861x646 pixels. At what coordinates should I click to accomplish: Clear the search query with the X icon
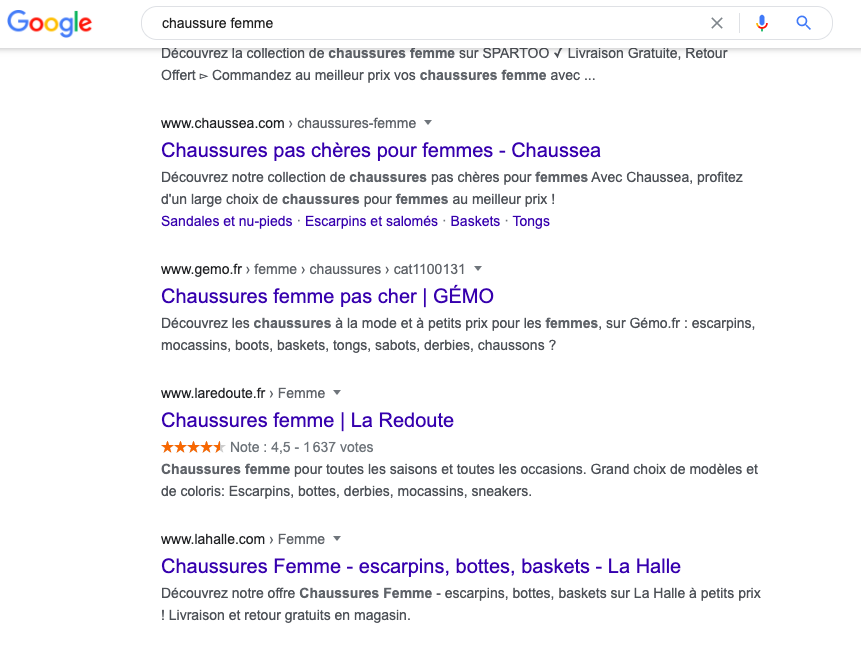pyautogui.click(x=717, y=23)
